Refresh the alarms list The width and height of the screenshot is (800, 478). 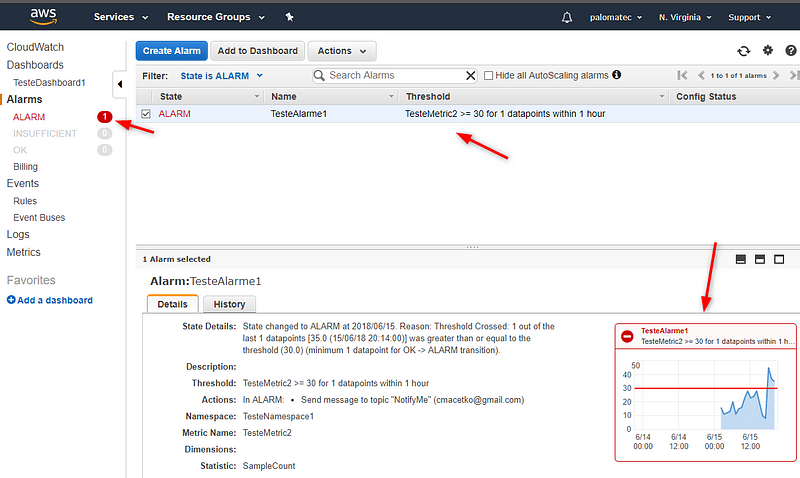point(744,51)
